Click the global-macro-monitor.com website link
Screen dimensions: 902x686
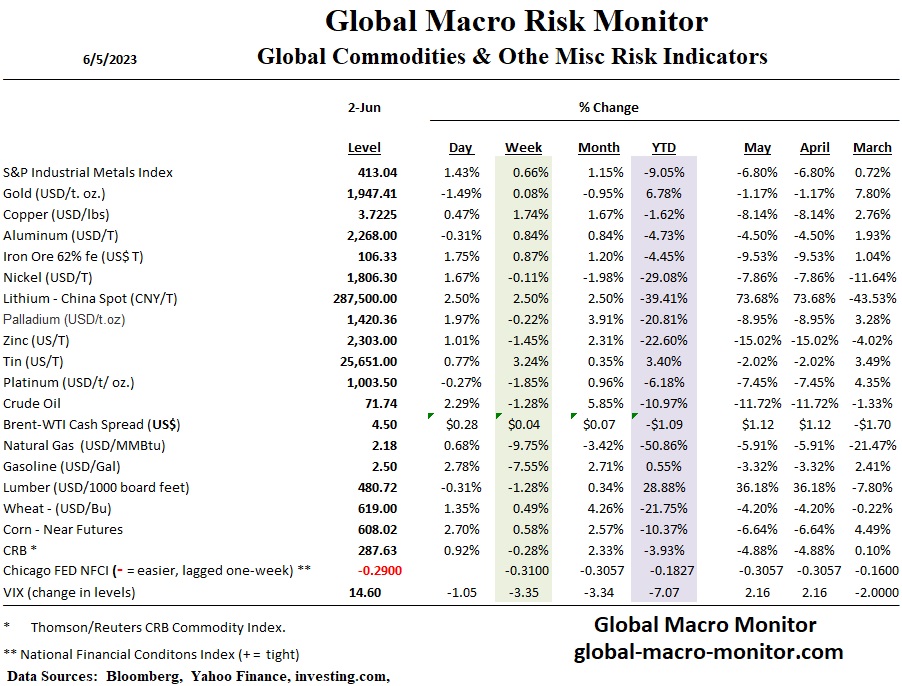[708, 652]
